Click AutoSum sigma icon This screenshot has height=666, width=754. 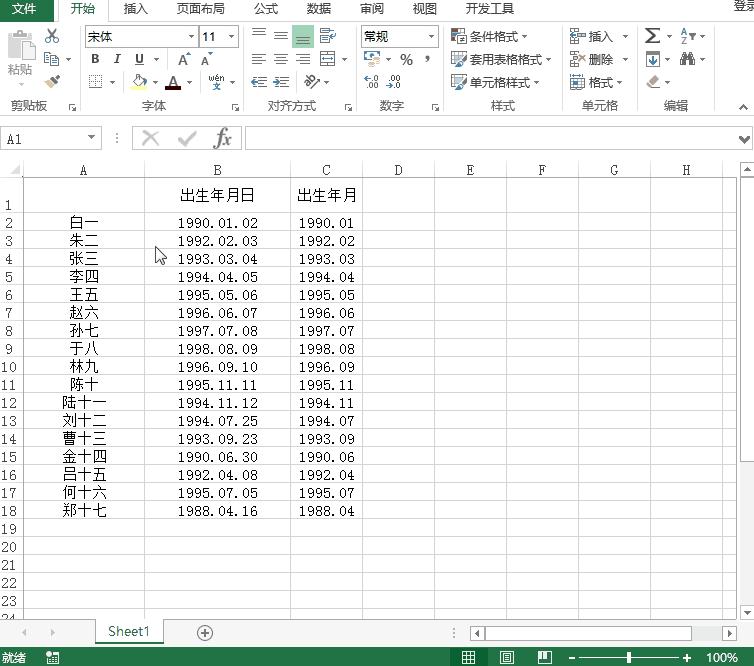coord(653,36)
